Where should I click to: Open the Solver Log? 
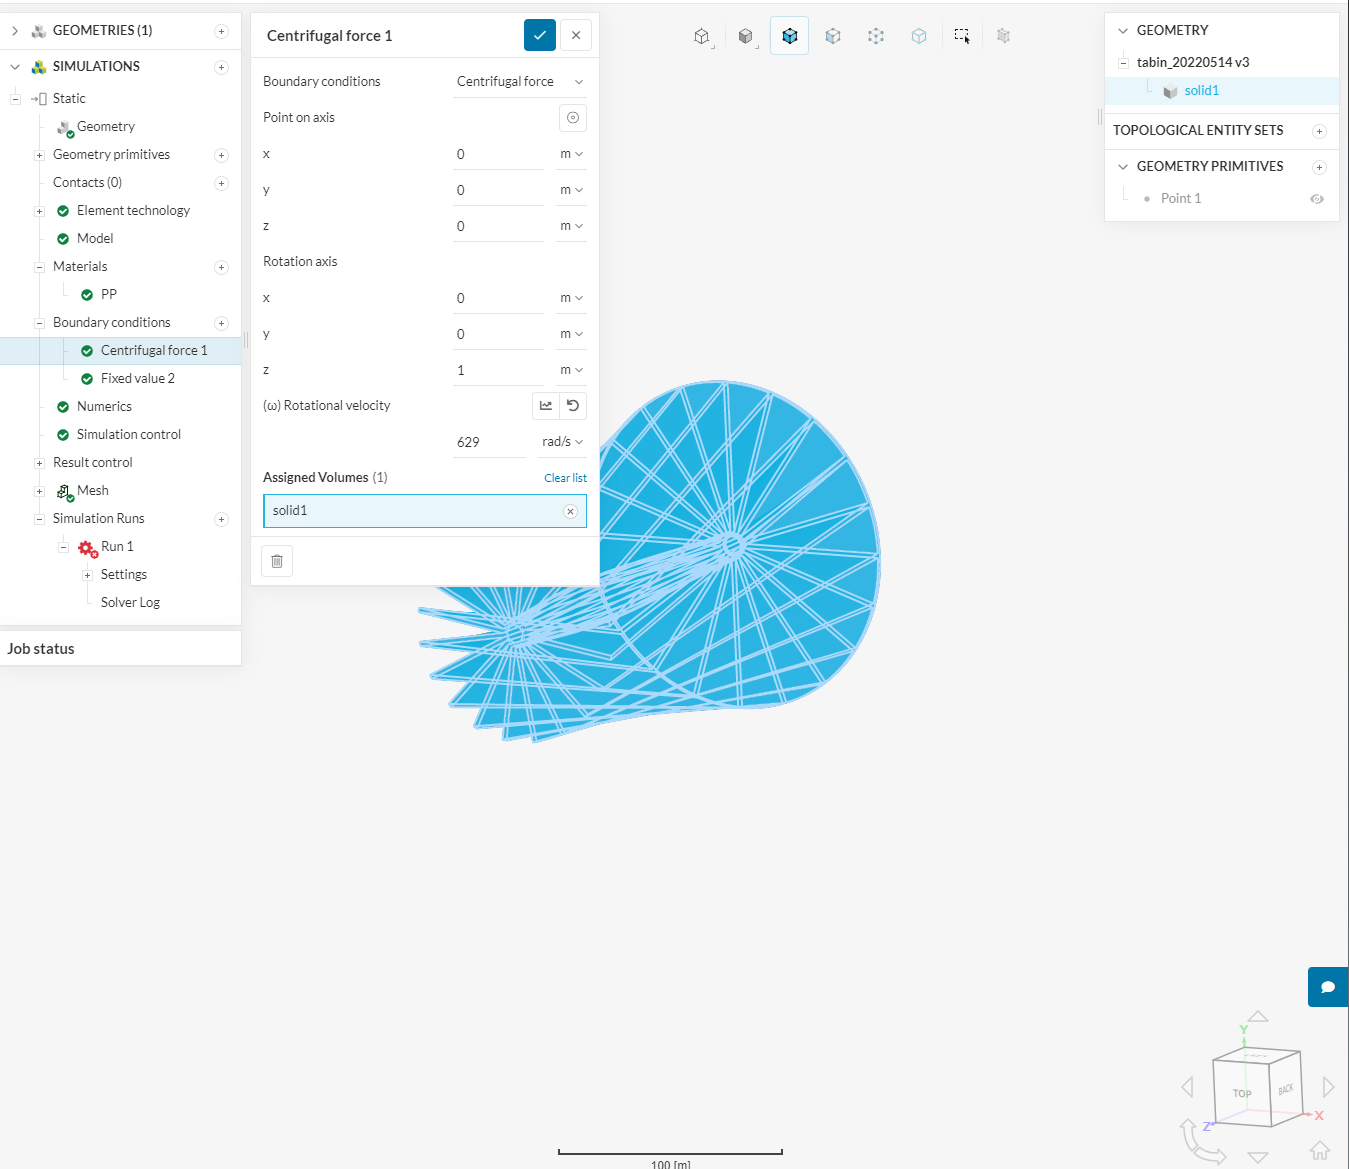[x=130, y=603]
